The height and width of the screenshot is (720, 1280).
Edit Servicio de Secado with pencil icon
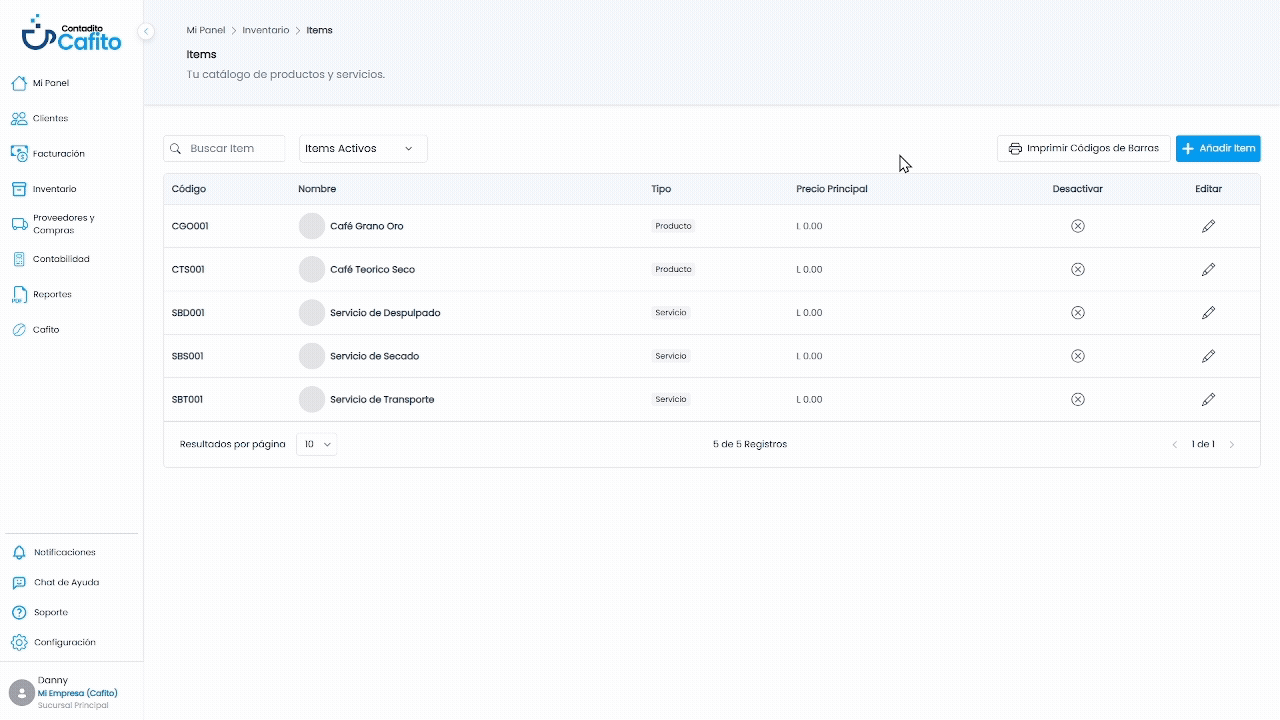(x=1208, y=356)
